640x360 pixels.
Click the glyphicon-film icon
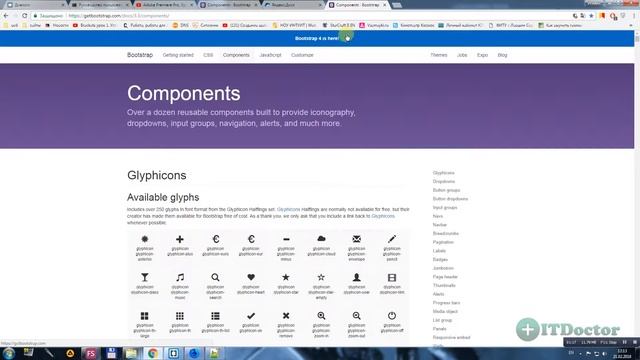pos(392,278)
